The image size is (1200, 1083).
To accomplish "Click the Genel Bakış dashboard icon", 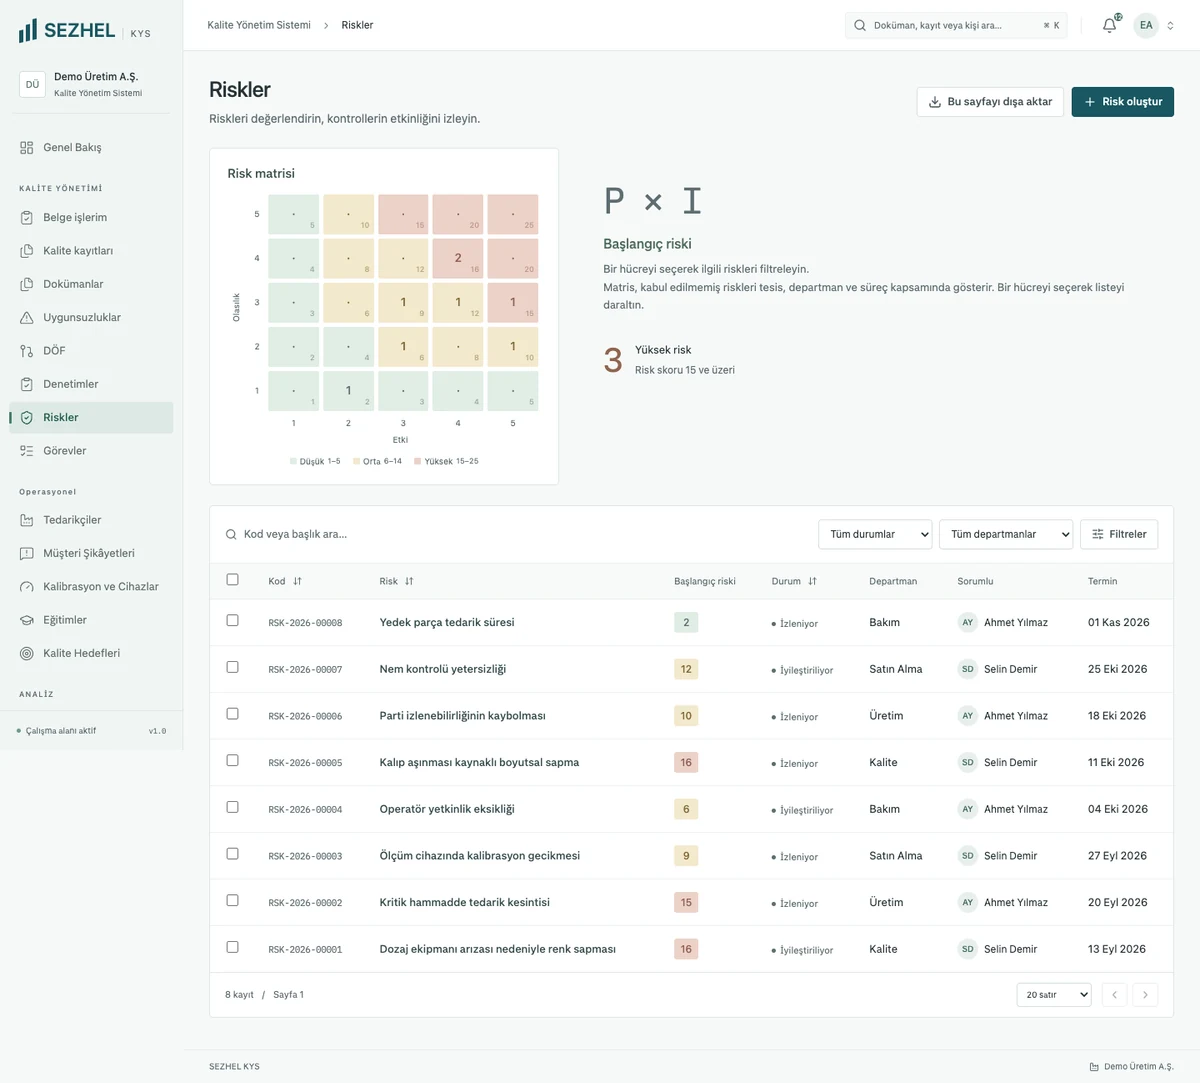I will coord(27,148).
